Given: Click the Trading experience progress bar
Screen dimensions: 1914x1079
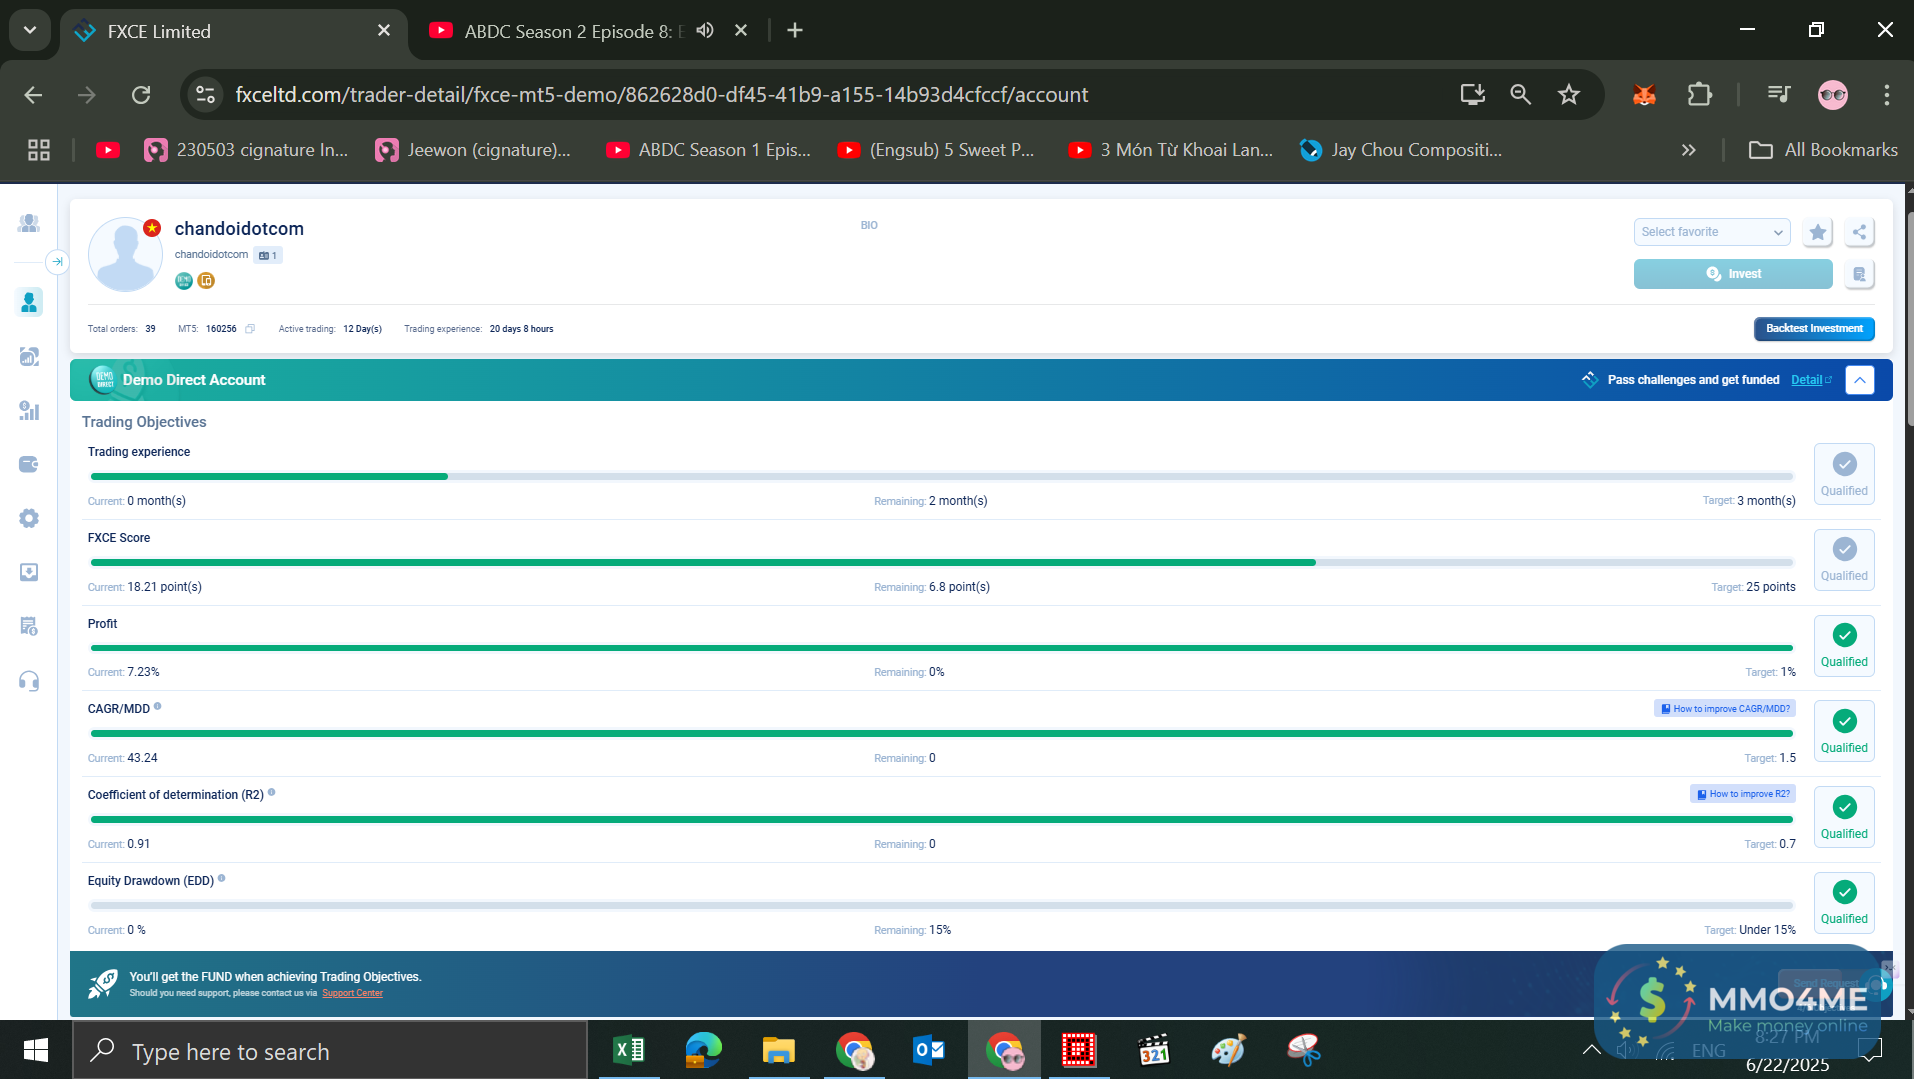Looking at the screenshot, I should click(942, 477).
